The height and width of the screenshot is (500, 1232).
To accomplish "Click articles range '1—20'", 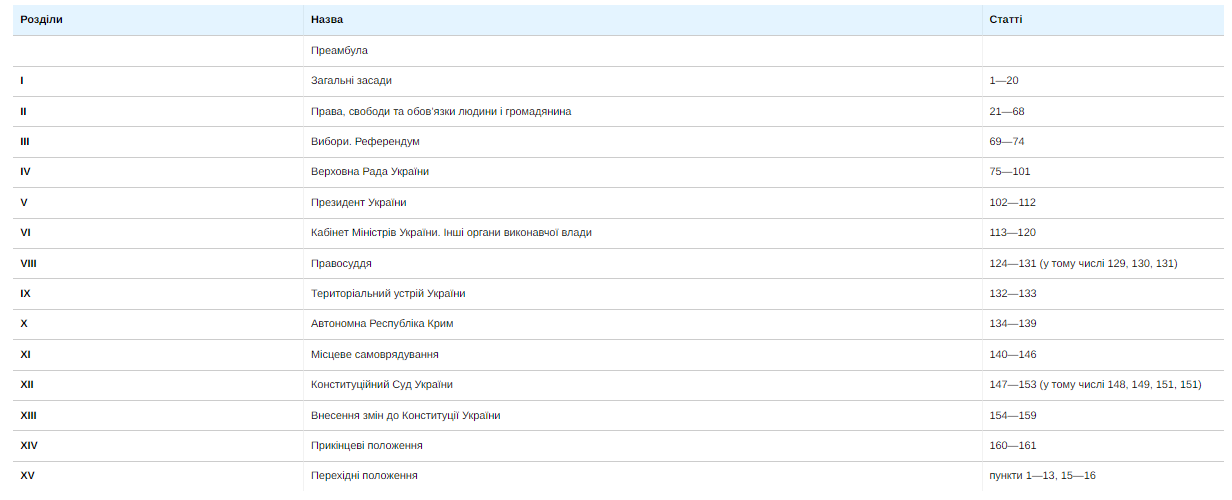I will [1004, 81].
